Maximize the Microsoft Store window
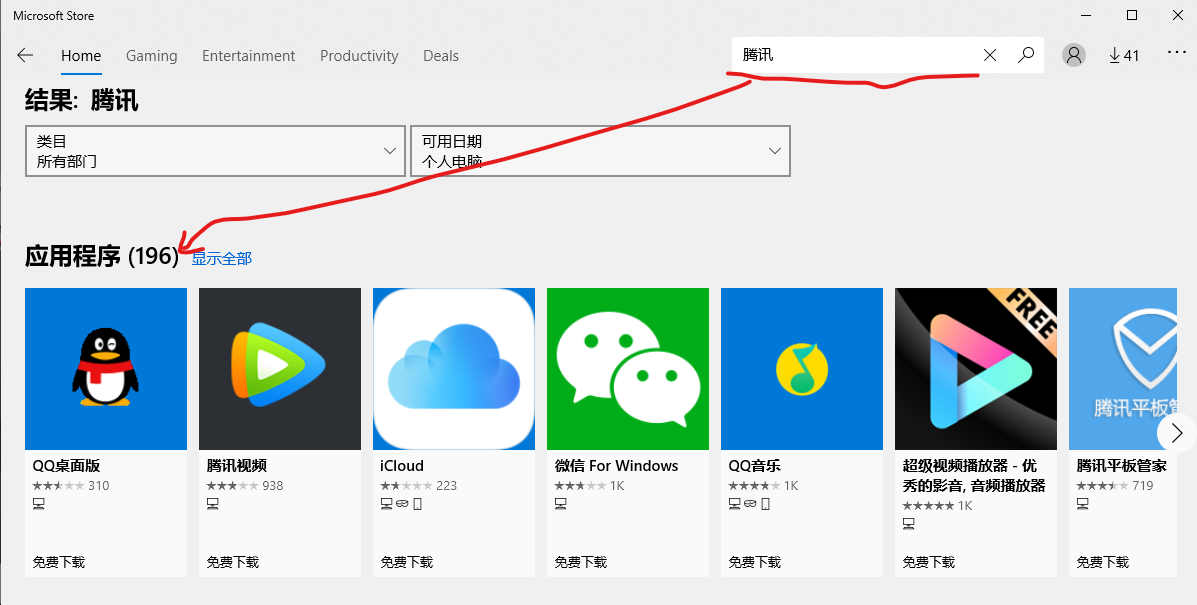 [x=1132, y=15]
